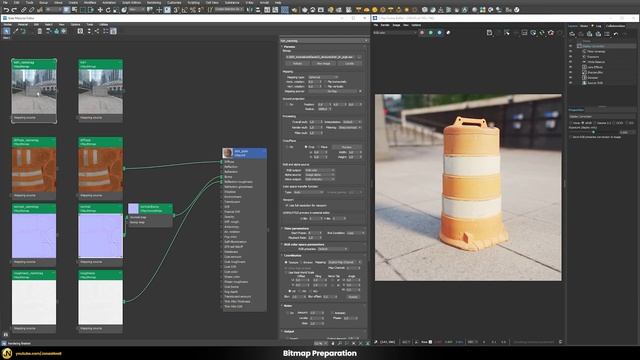This screenshot has height=360, width=640.
Task: Open the Material menu in Slate Material Editor
Action: pyautogui.click(x=23, y=24)
